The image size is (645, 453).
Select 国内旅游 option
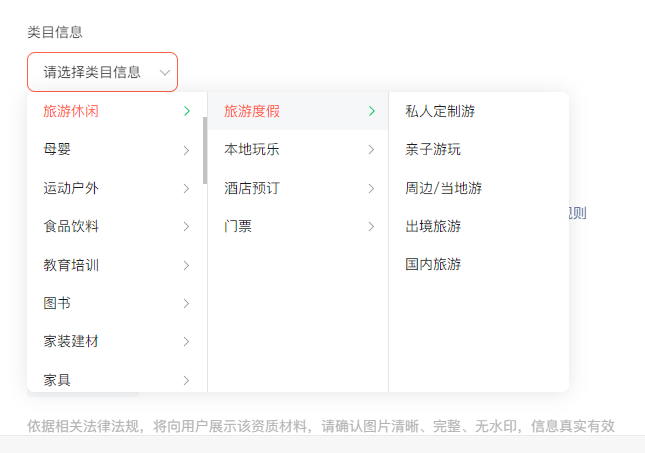point(433,265)
